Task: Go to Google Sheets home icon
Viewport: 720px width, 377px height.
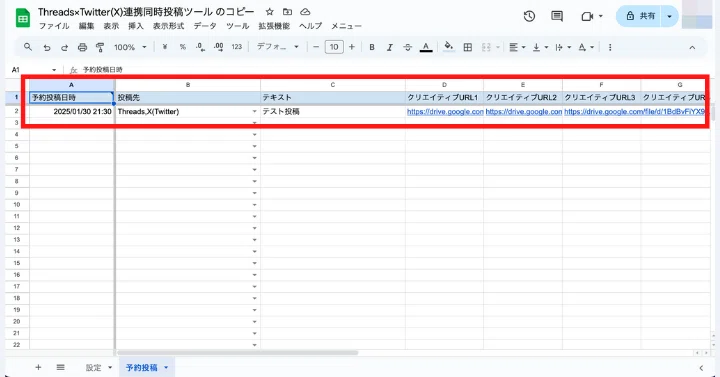Action: [22, 18]
